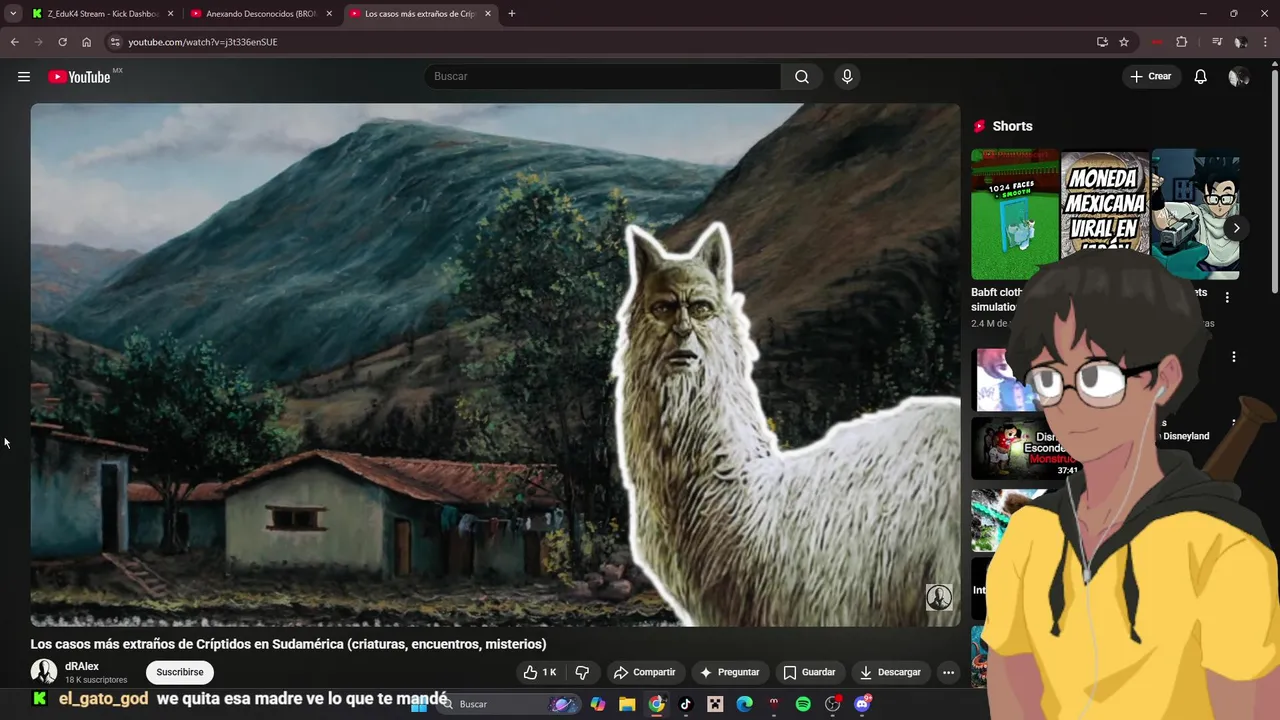Show next Shorts with the chevron
This screenshot has width=1280, height=720.
1236,228
